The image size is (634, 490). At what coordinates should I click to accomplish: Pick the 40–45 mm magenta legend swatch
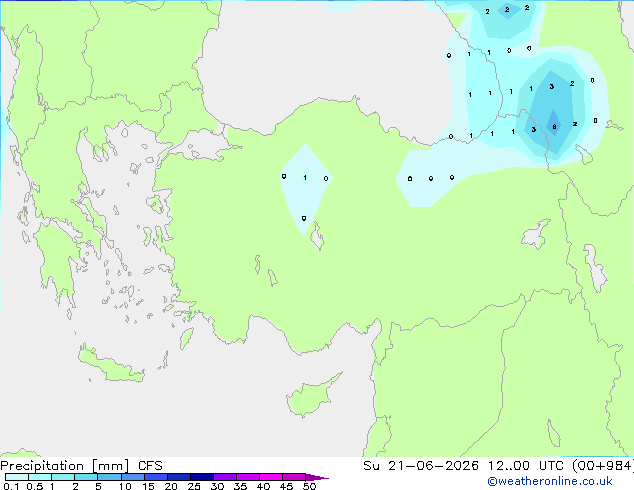coord(271,477)
